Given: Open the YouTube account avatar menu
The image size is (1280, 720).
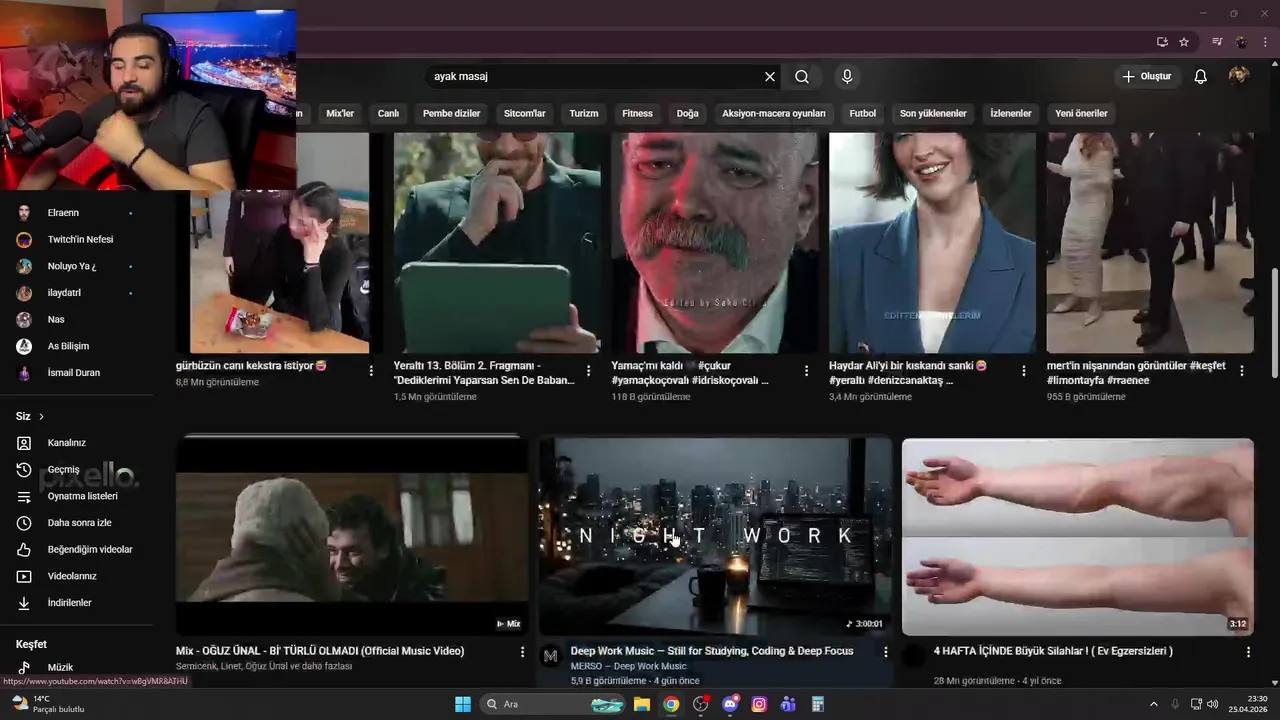Looking at the screenshot, I should pos(1239,76).
